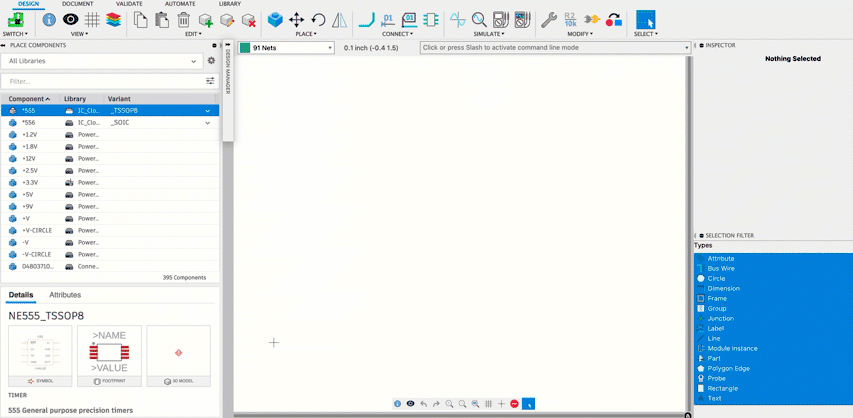Switch to the VALIDATE tab
The width and height of the screenshot is (853, 418).
pos(129,4)
